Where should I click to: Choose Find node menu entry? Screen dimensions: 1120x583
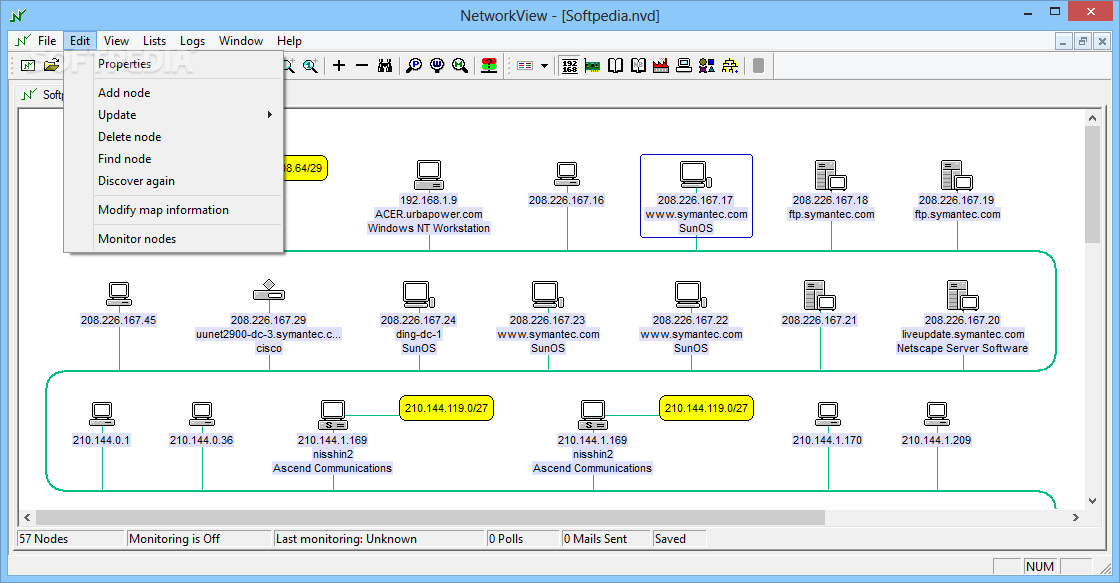[174, 159]
